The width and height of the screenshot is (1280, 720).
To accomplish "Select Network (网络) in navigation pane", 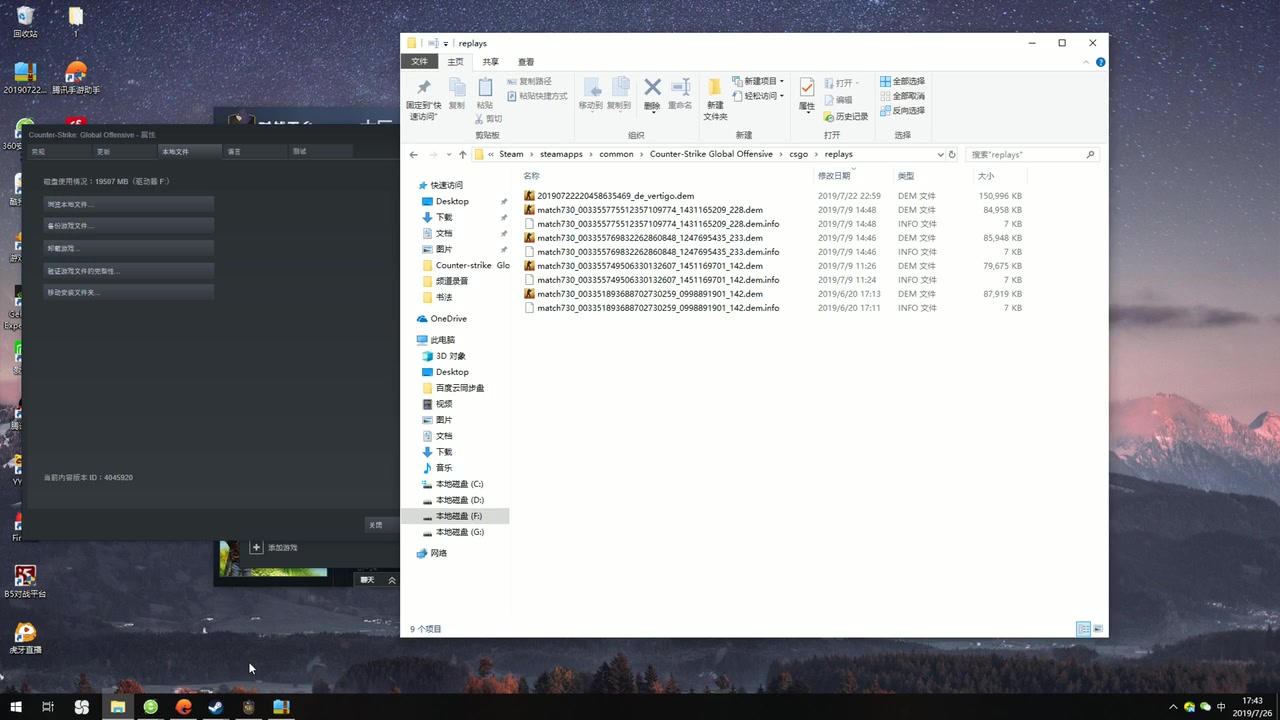I will click(438, 553).
